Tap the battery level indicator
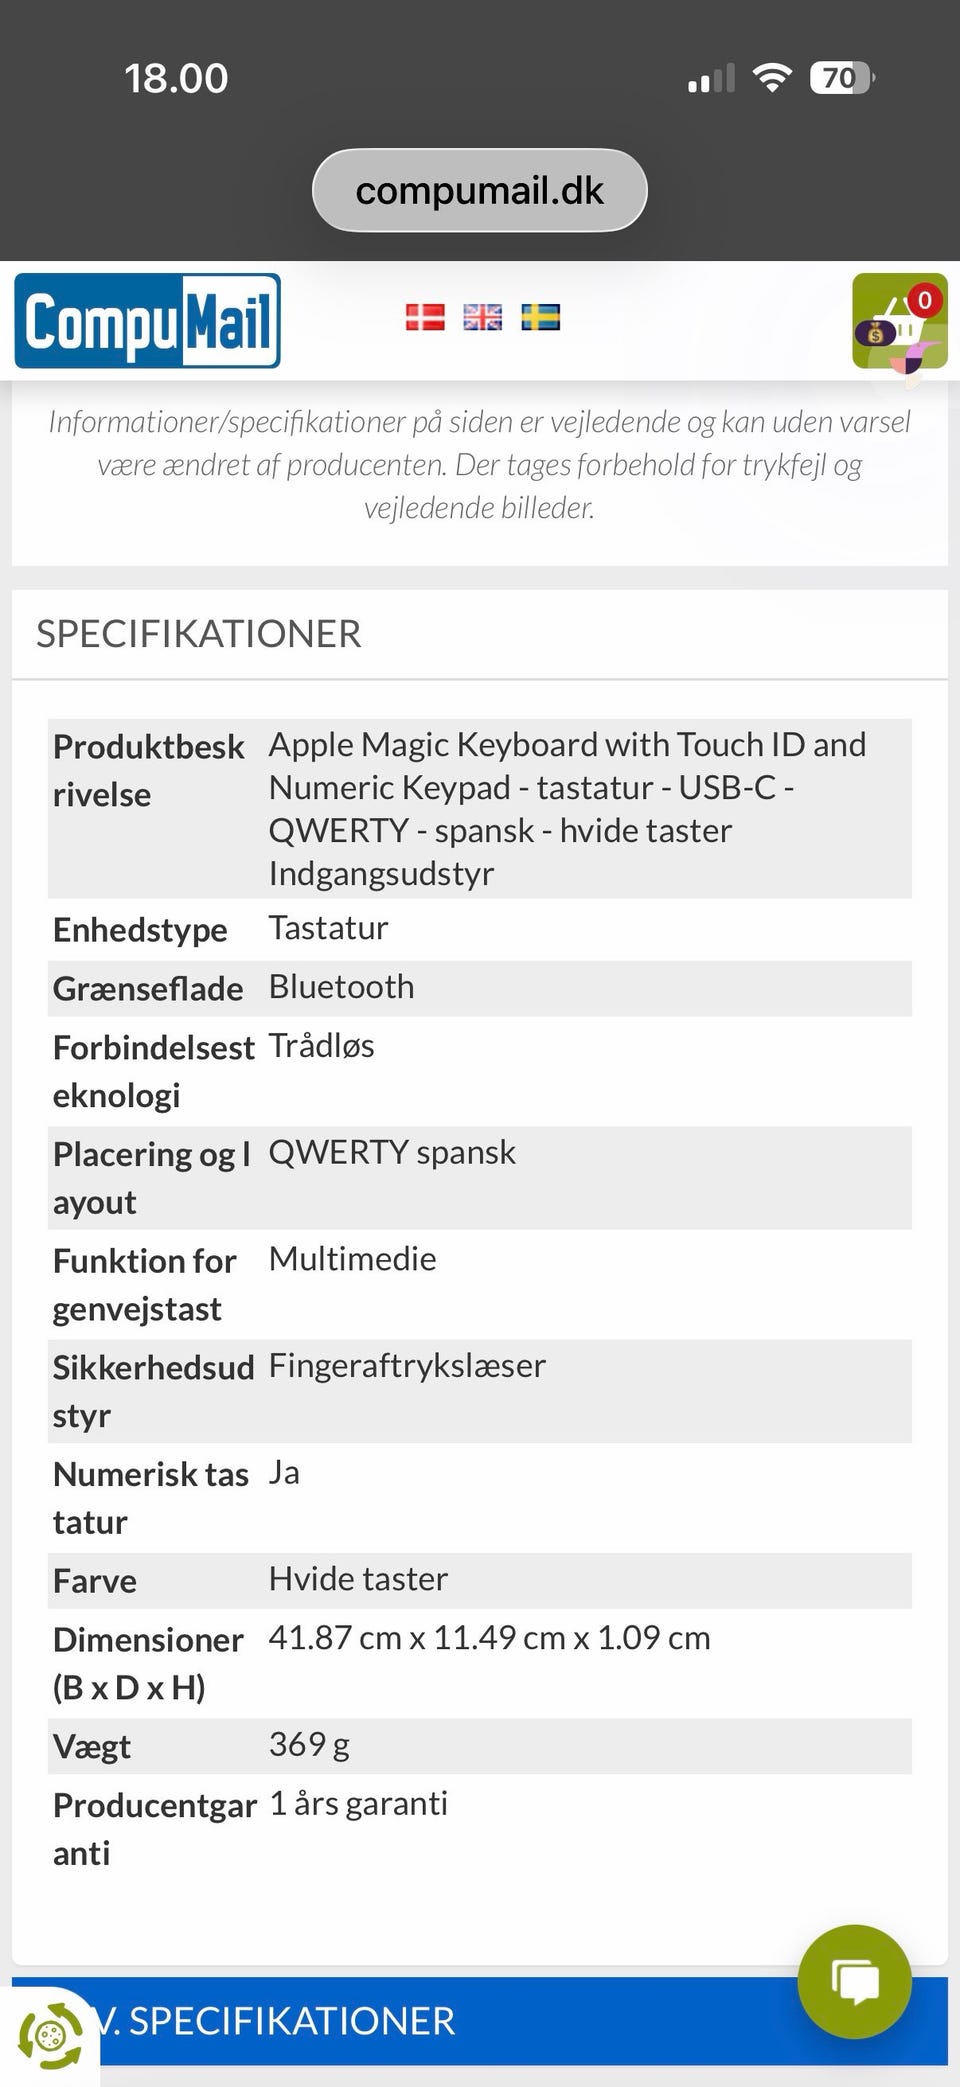This screenshot has height=2087, width=960. click(842, 78)
